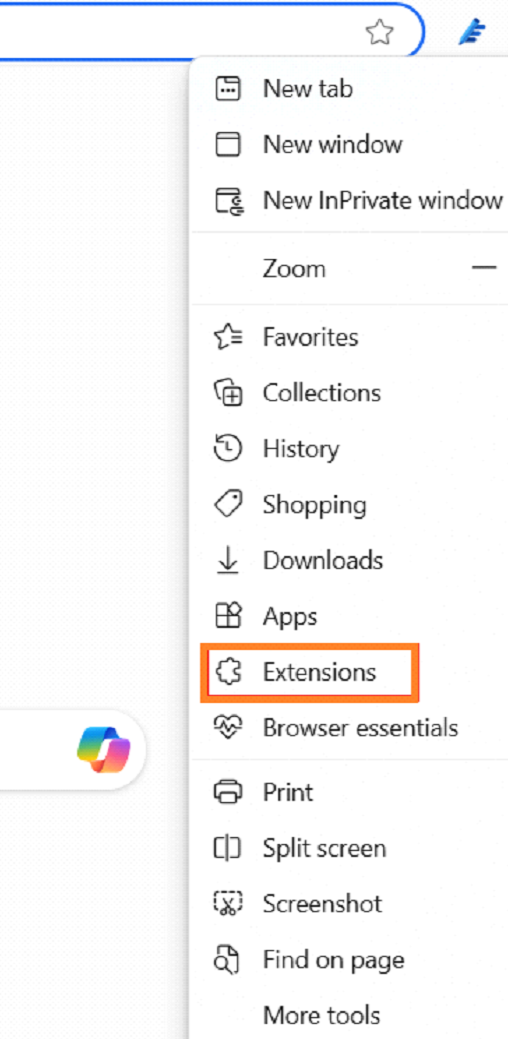The image size is (508, 1039).
Task: Click the New tab icon
Action: pyautogui.click(x=229, y=88)
